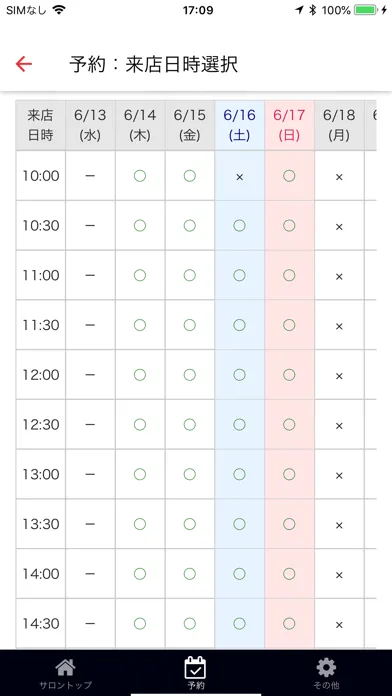Select 12:00 circle on 6/15 Friday

click(190, 375)
